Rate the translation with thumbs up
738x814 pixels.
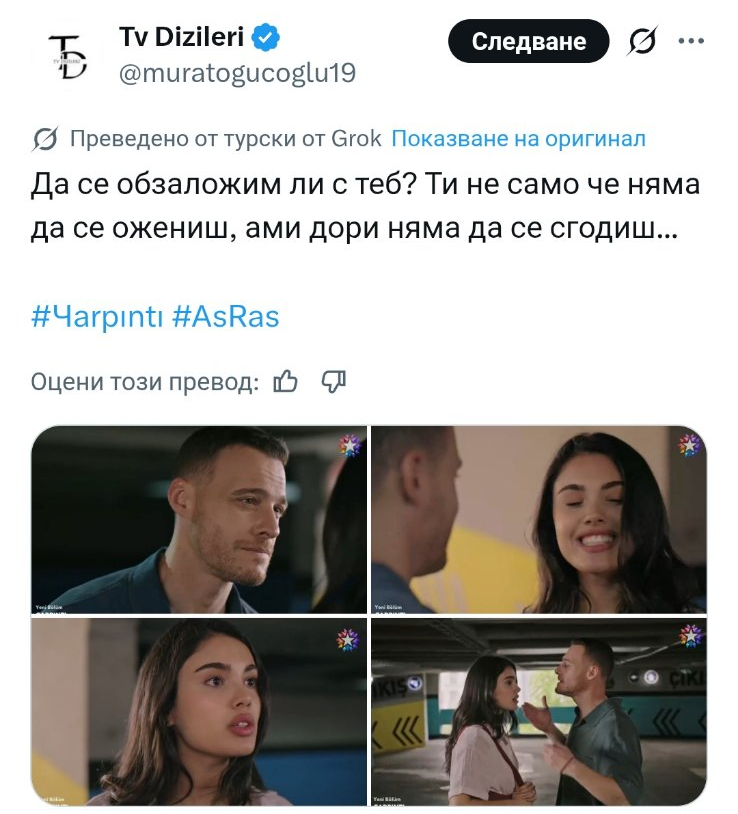coord(285,382)
